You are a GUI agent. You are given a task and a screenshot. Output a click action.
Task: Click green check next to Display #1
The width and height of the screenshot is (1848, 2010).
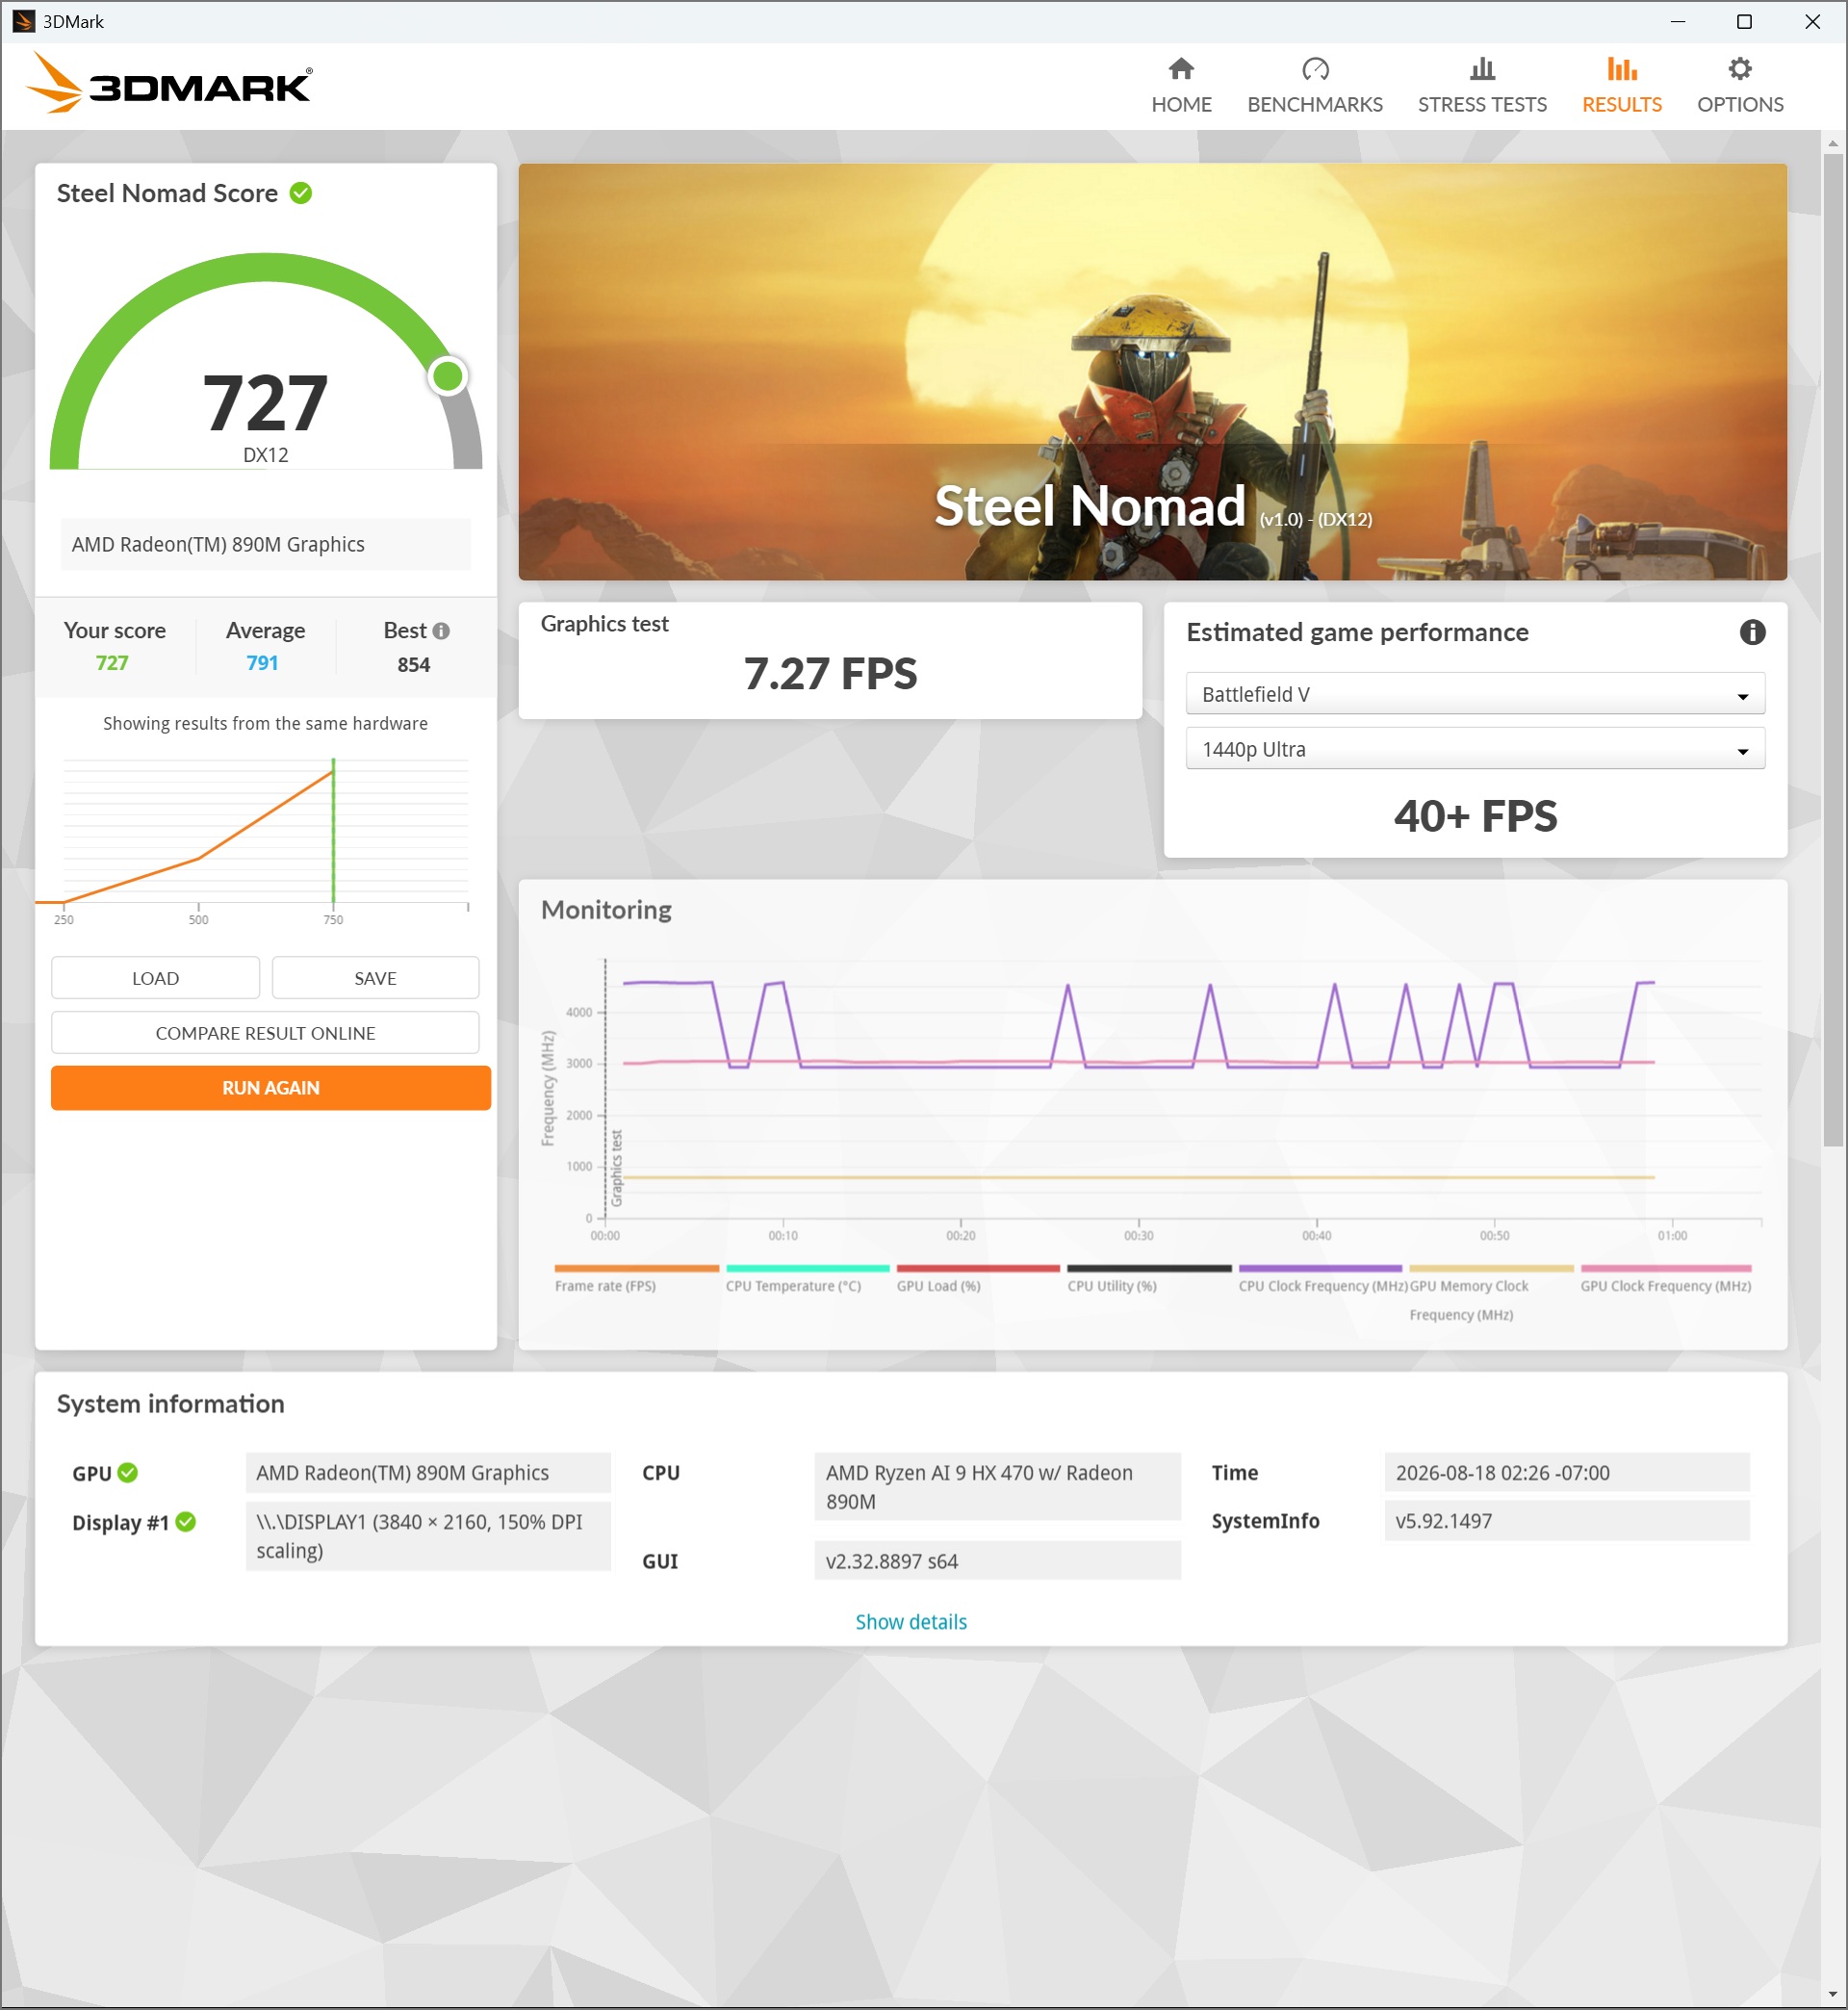(x=186, y=1521)
